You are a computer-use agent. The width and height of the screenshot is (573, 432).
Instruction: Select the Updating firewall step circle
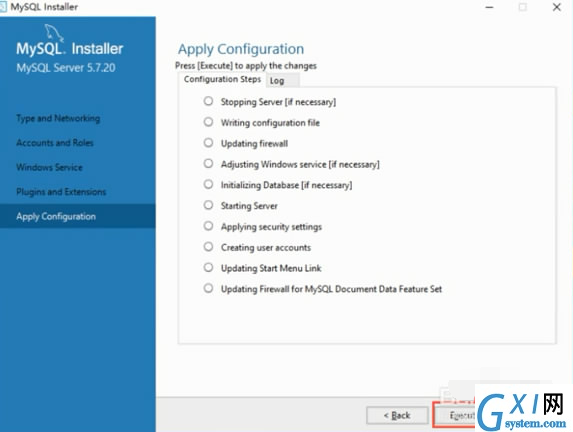tap(208, 143)
